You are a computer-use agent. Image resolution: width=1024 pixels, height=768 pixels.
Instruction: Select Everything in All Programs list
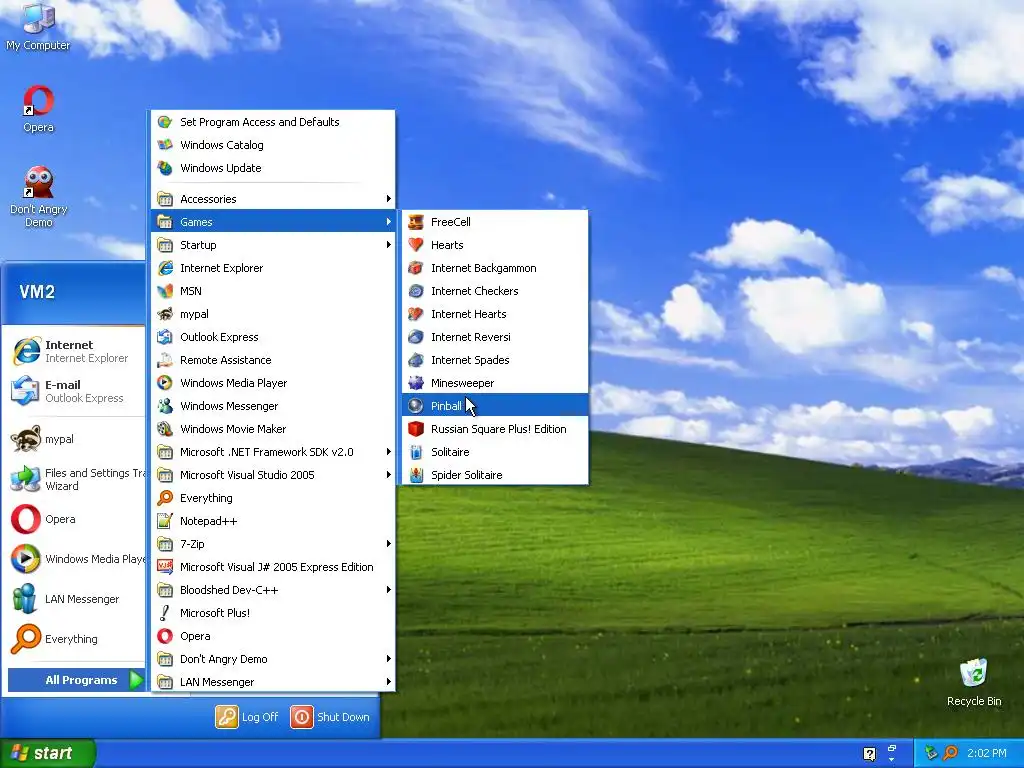pyautogui.click(x=273, y=498)
